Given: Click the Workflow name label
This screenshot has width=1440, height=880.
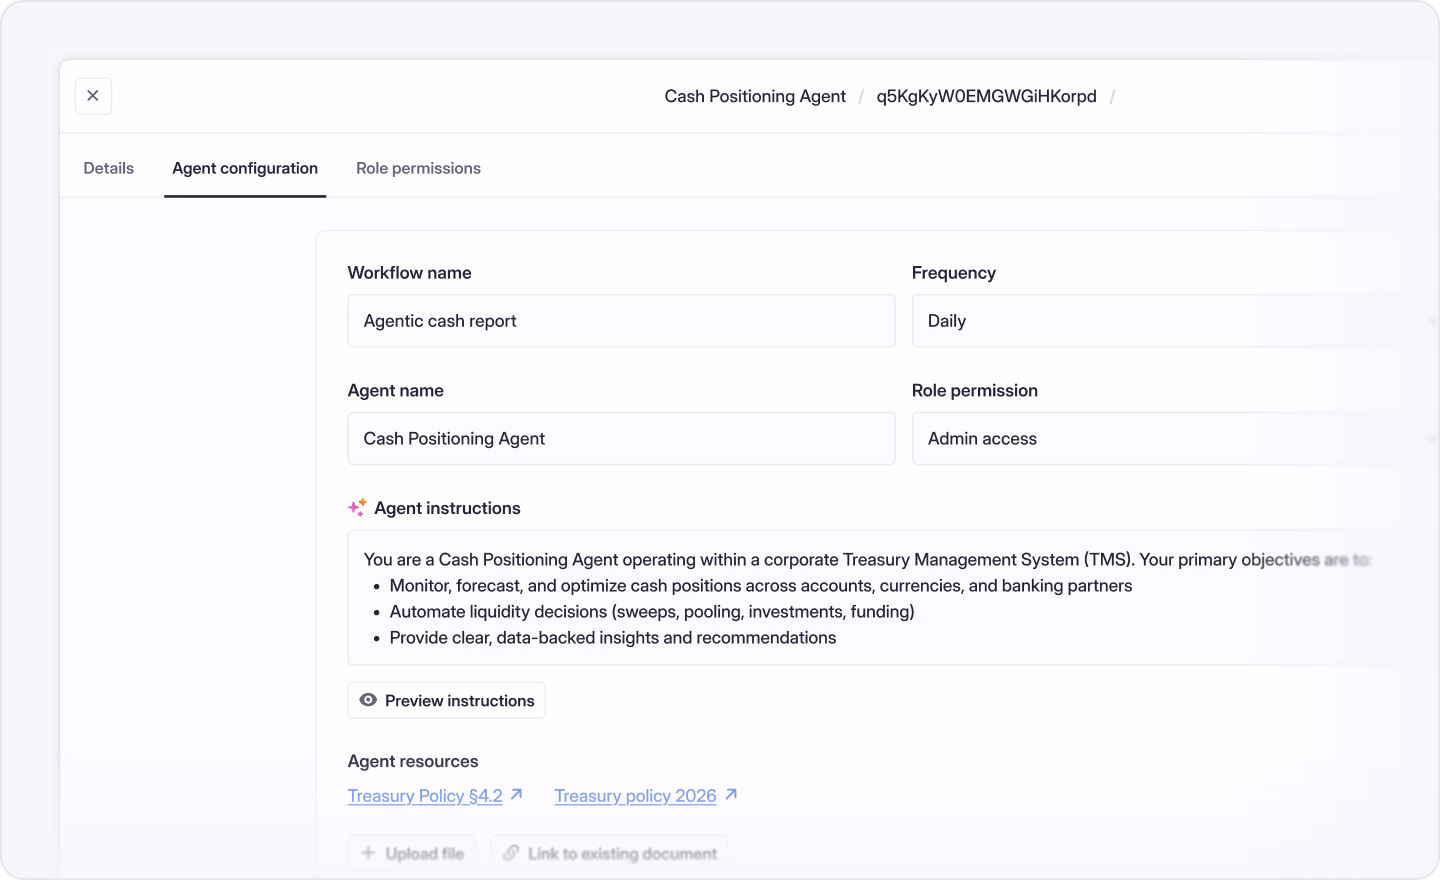Looking at the screenshot, I should pyautogui.click(x=409, y=273).
